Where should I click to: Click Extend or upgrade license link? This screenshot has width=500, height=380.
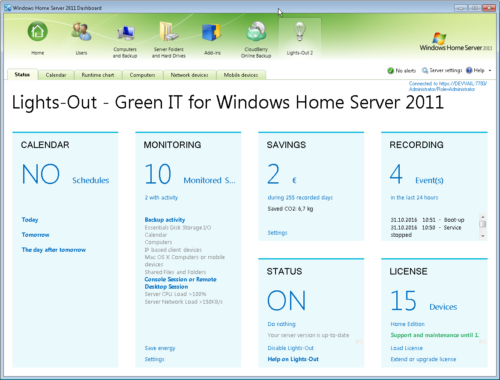pos(423,359)
